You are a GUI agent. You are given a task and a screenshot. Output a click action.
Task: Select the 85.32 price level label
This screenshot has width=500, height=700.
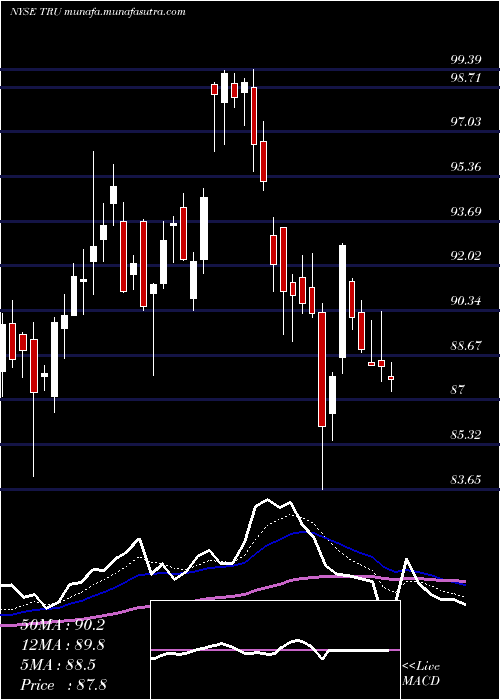tap(466, 434)
